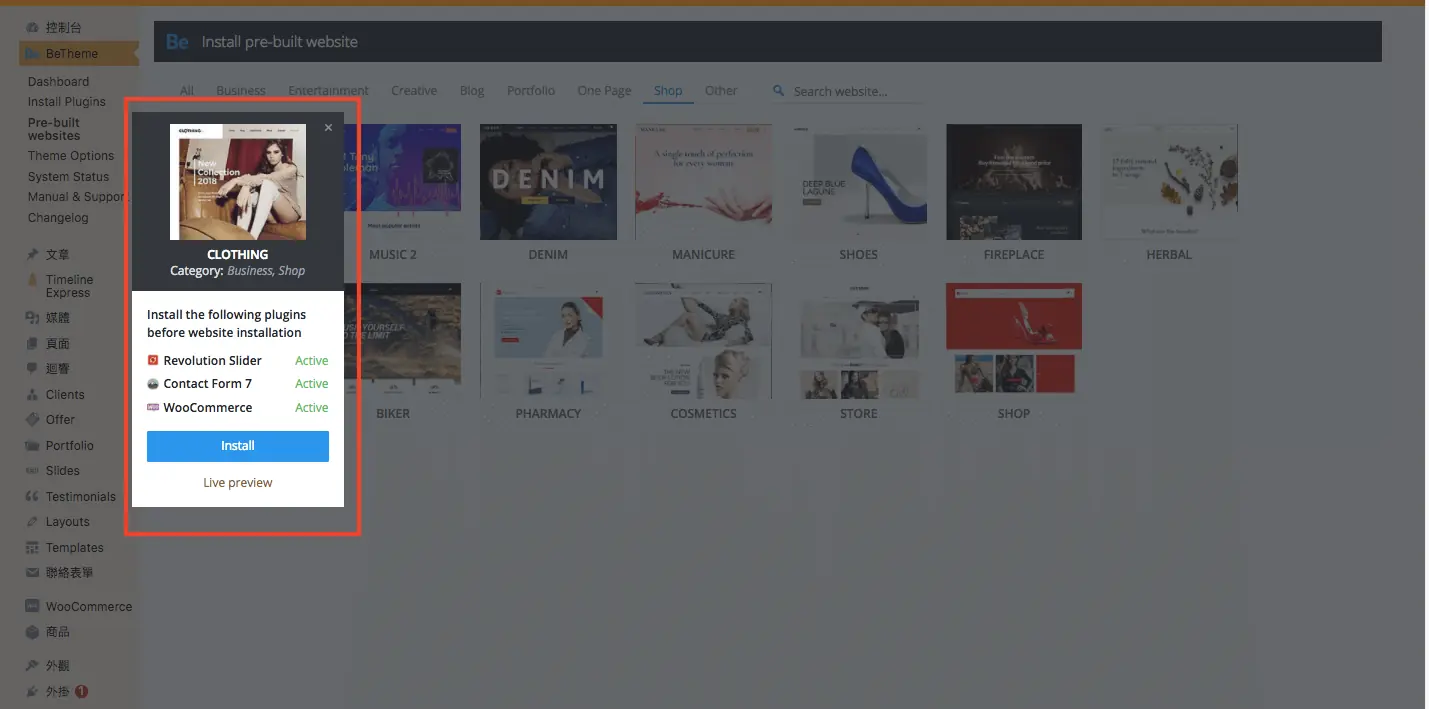Click the Revolution Slider plugin icon
Image resolution: width=1429 pixels, height=709 pixels.
tap(153, 361)
